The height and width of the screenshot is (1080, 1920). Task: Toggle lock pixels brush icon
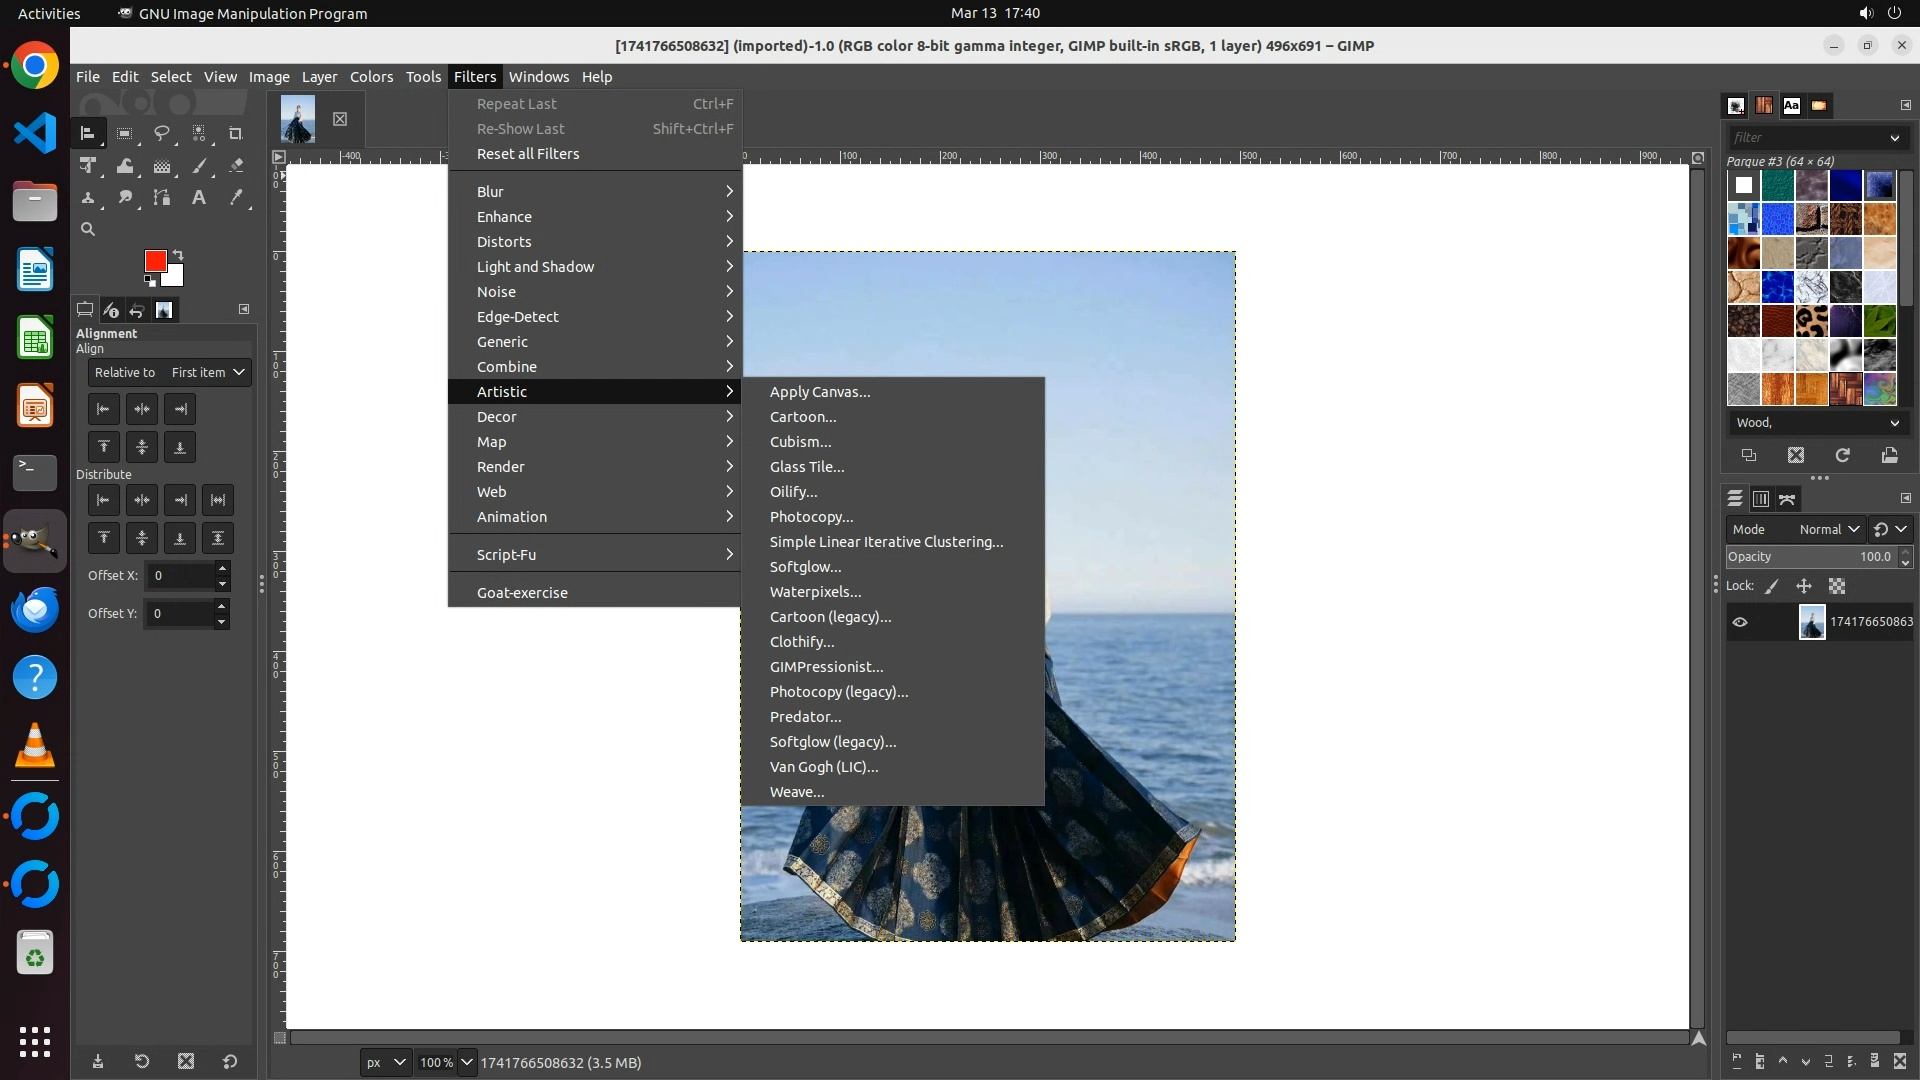(x=1772, y=587)
